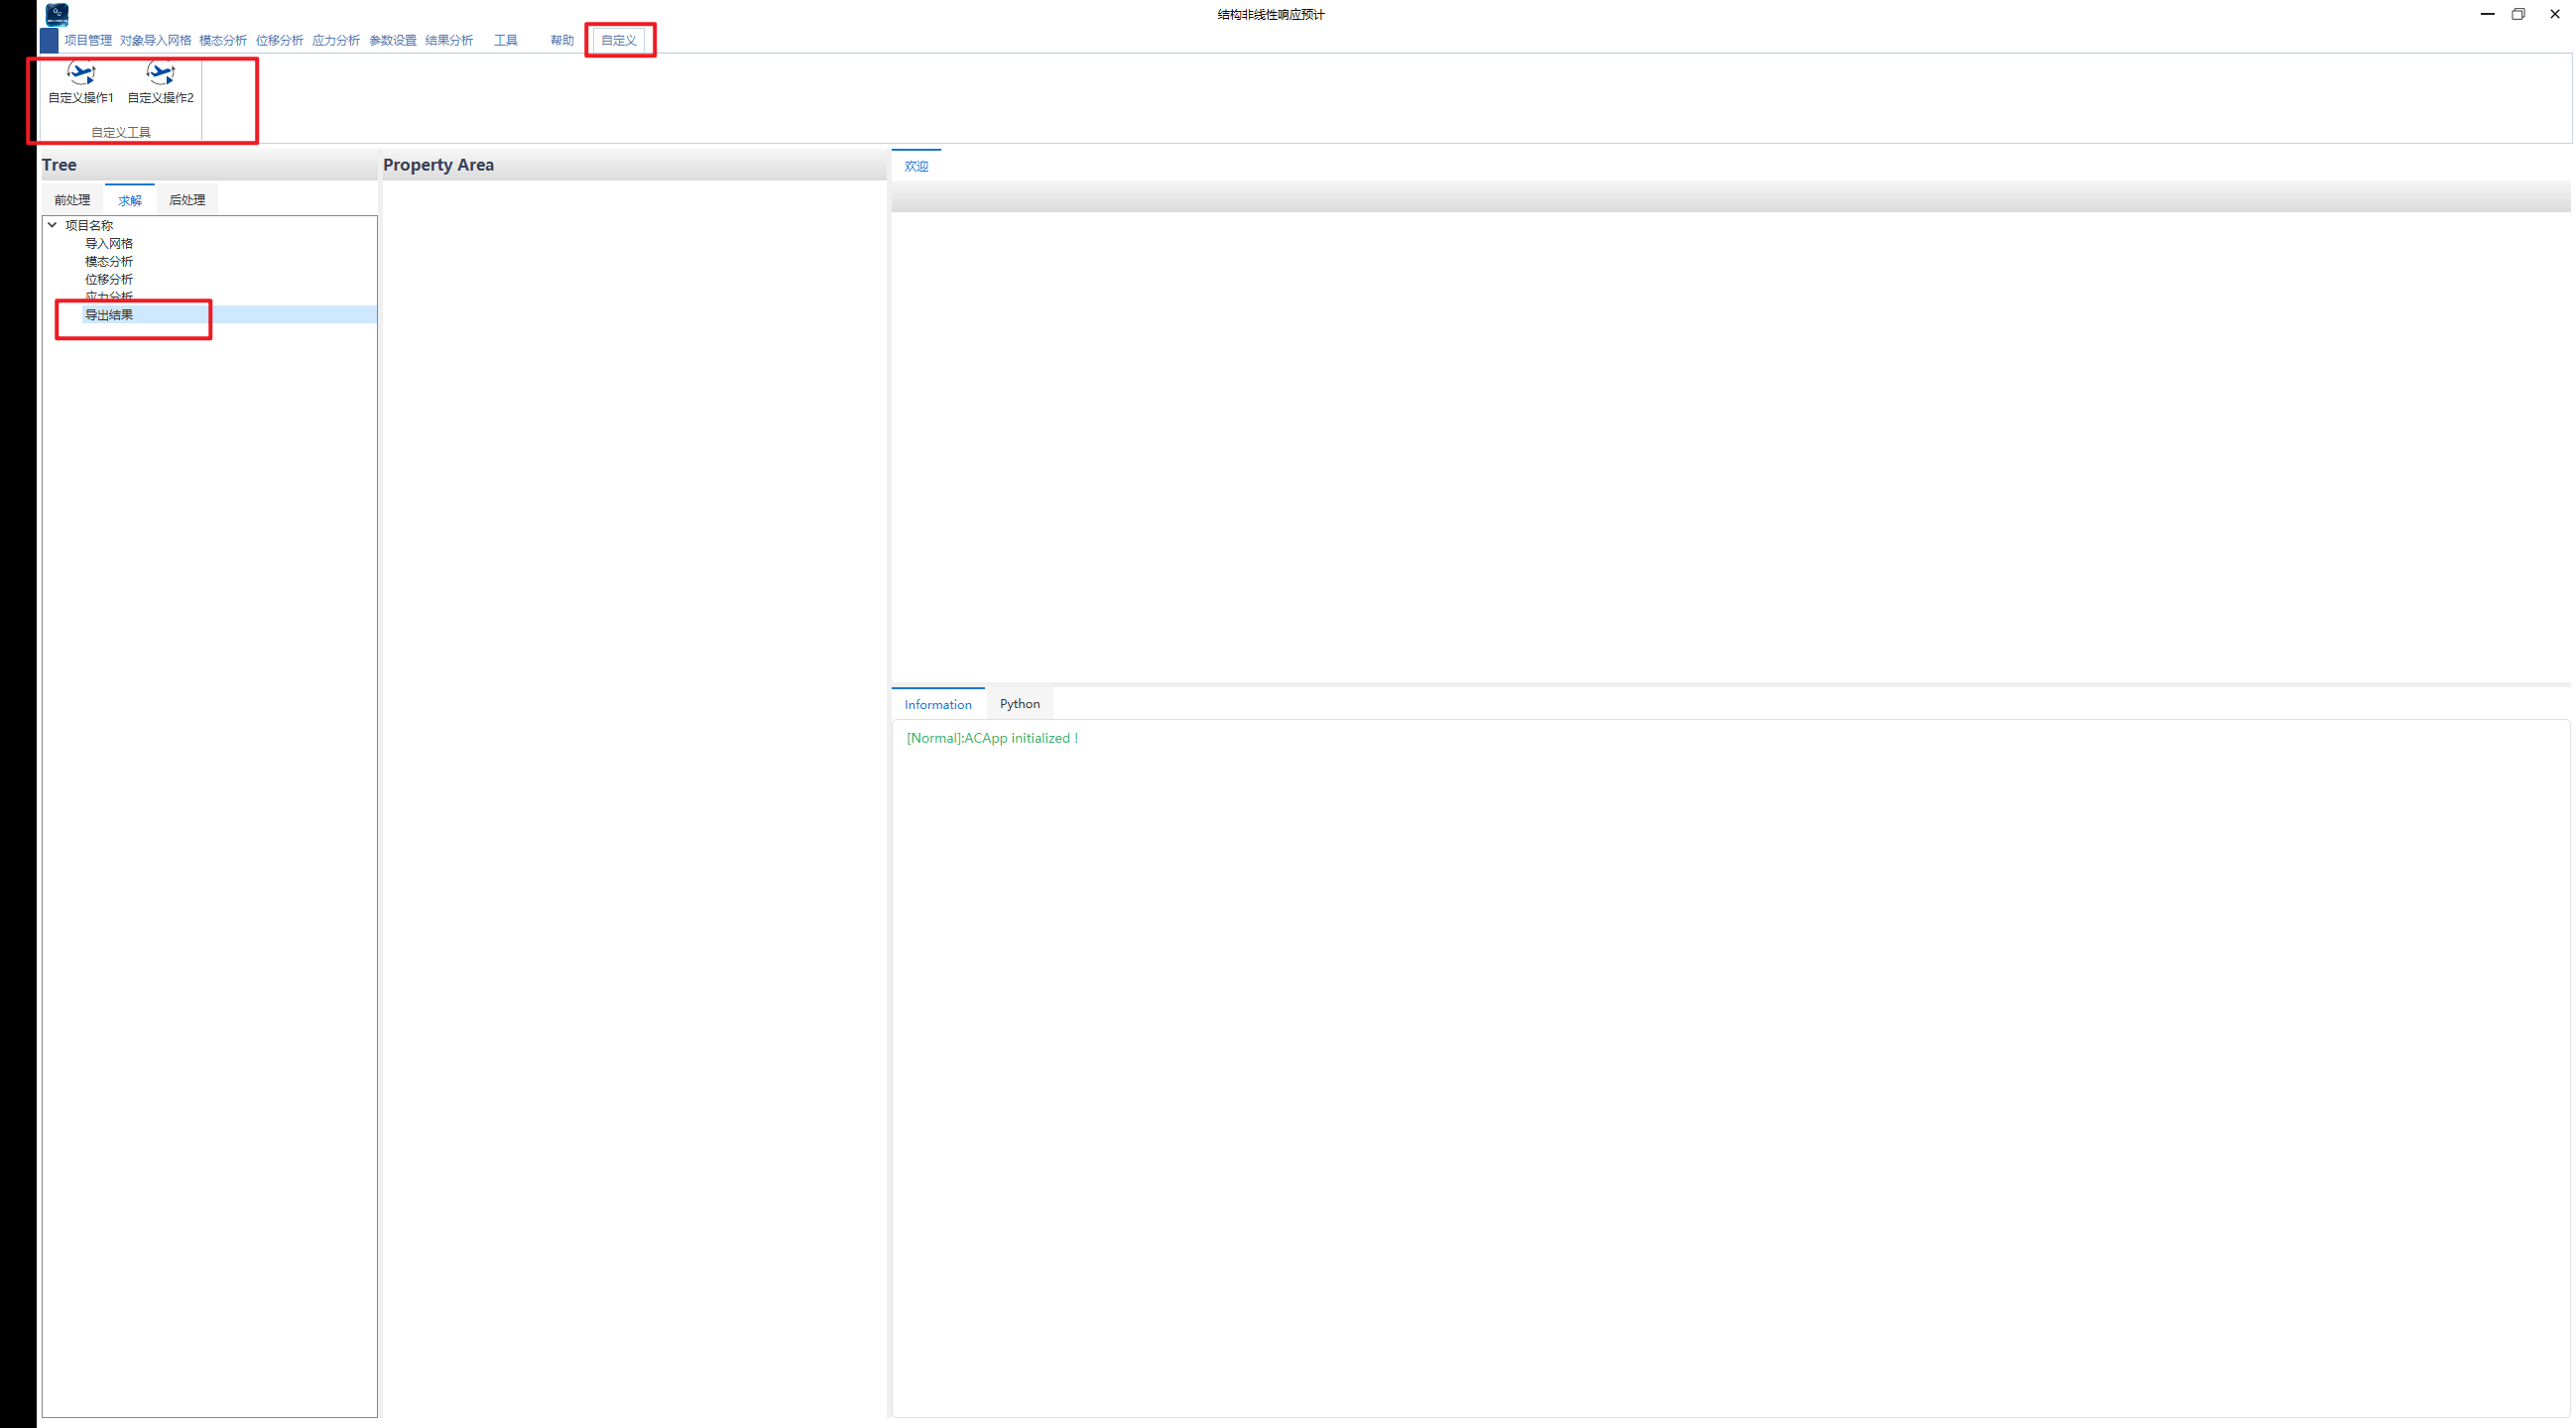Image resolution: width=2576 pixels, height=1428 pixels.
Task: Open the 对象导入网格 ribbon tab
Action: click(x=155, y=40)
